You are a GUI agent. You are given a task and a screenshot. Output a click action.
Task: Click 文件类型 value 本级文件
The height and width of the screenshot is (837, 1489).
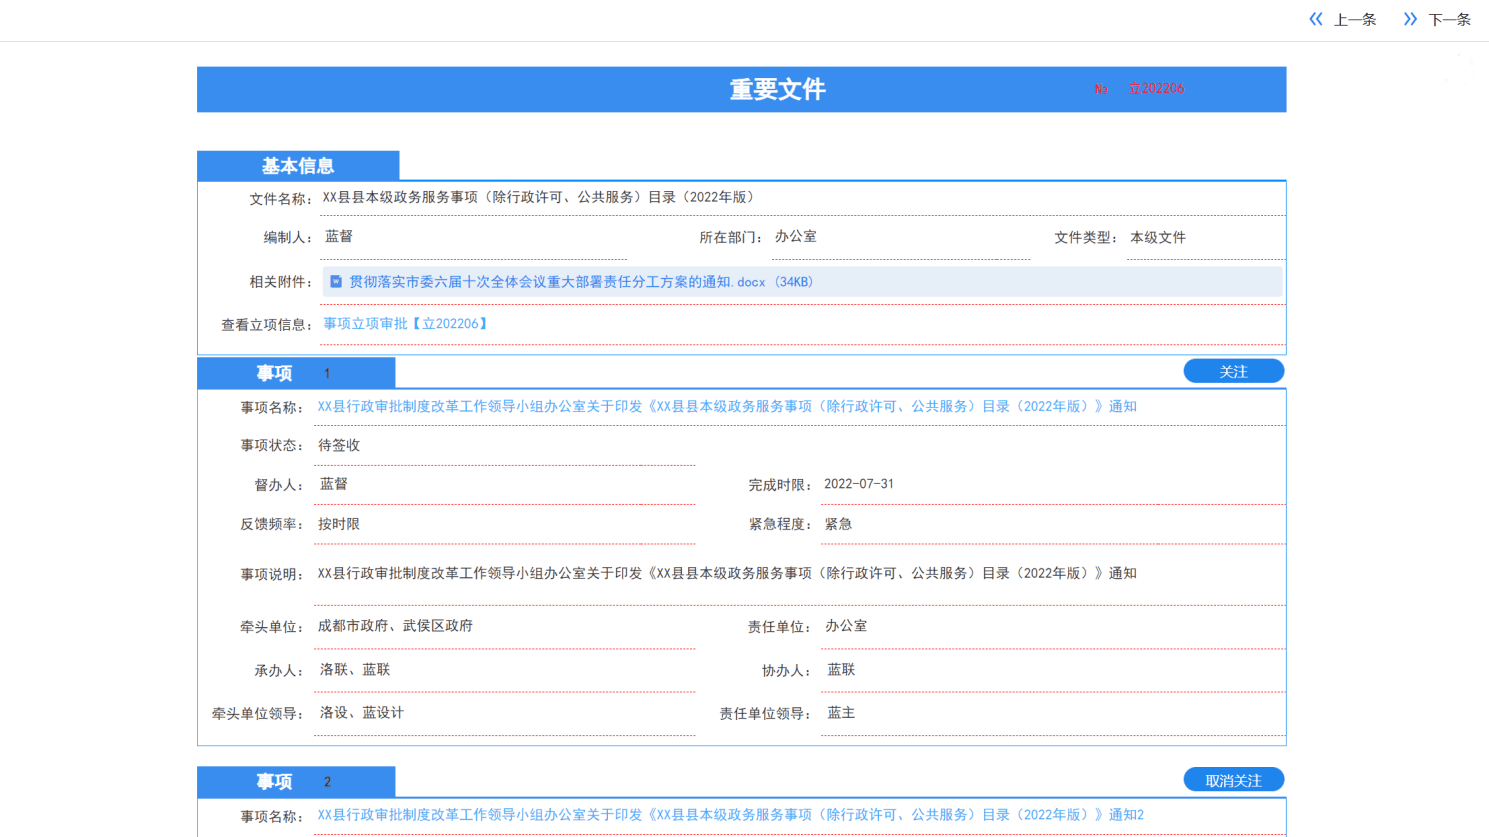(1158, 238)
